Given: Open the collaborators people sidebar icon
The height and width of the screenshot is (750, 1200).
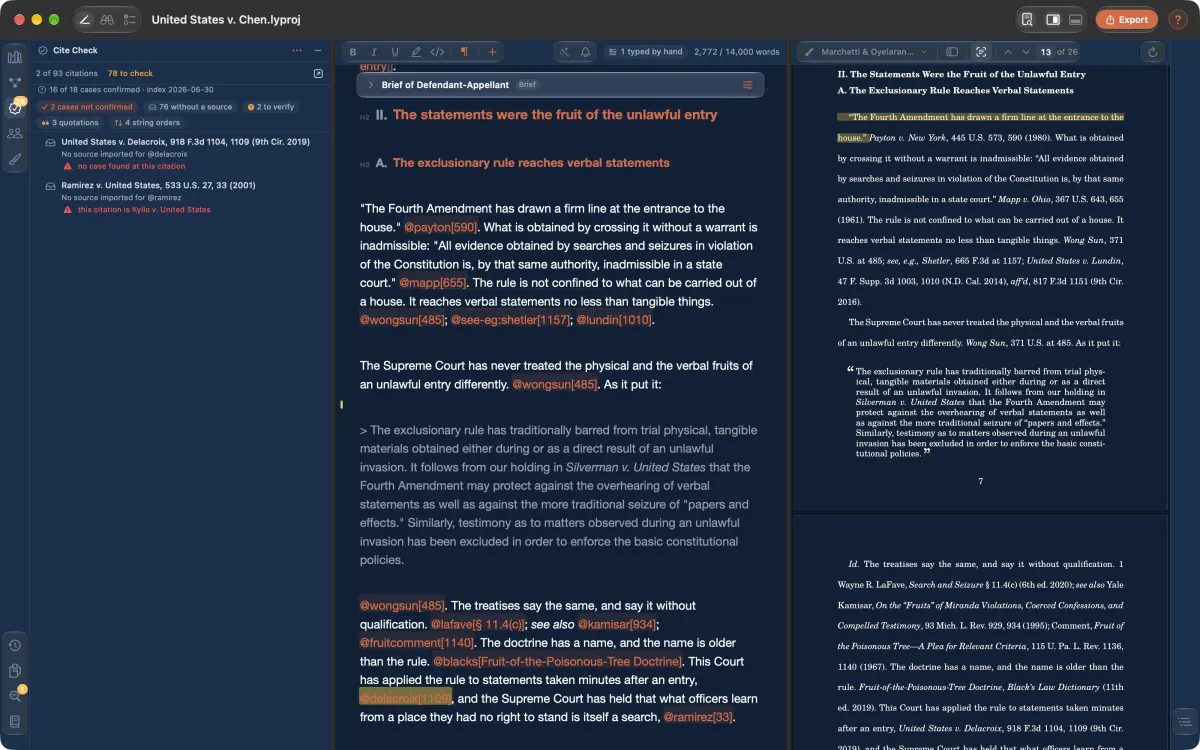Looking at the screenshot, I should click(x=15, y=133).
